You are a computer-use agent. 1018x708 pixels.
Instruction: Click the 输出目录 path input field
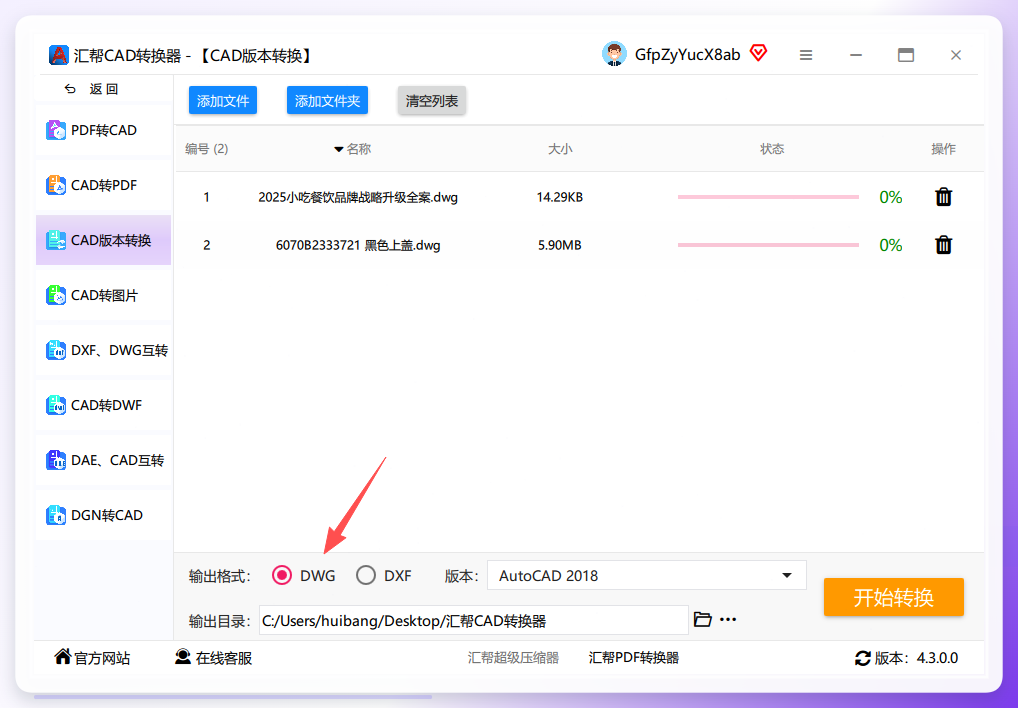[473, 620]
